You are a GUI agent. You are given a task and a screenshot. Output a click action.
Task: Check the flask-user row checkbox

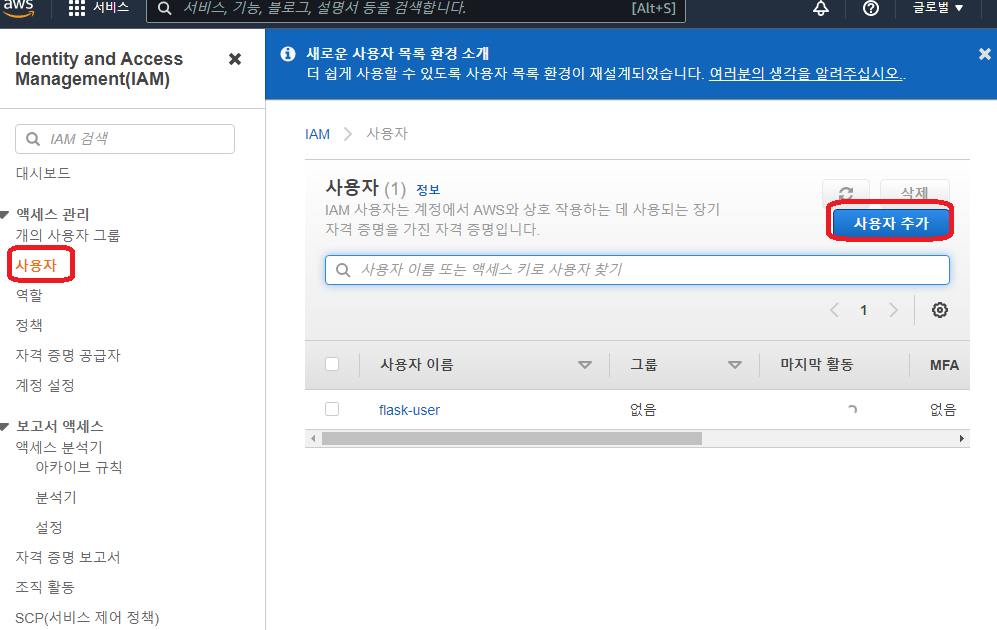(332, 409)
